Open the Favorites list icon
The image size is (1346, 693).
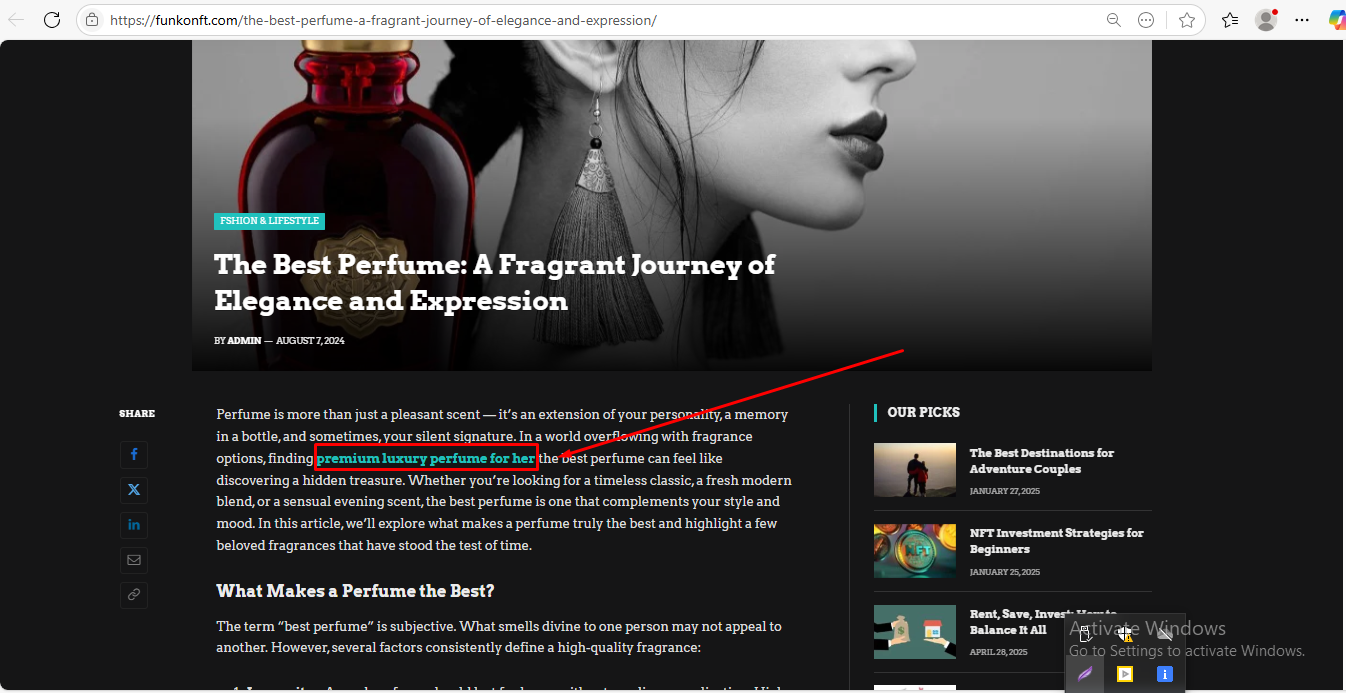[1230, 20]
